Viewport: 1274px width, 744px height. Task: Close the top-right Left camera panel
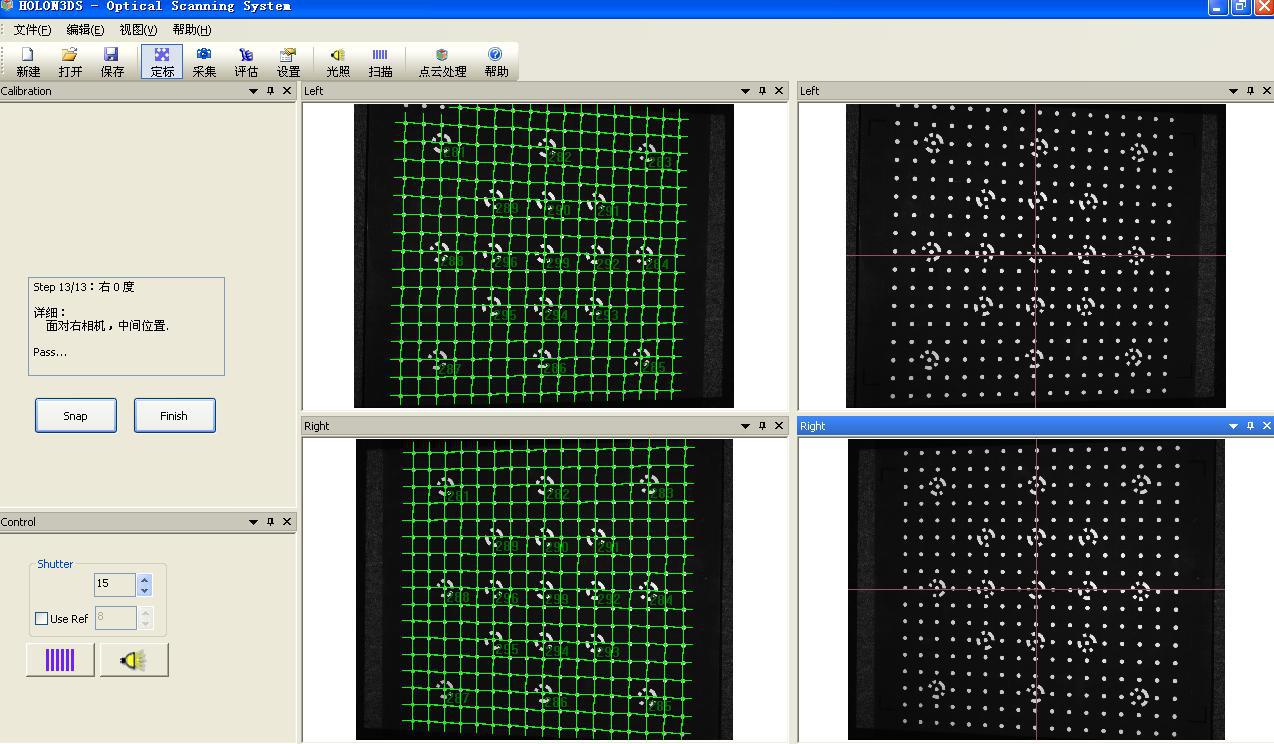click(x=1267, y=91)
